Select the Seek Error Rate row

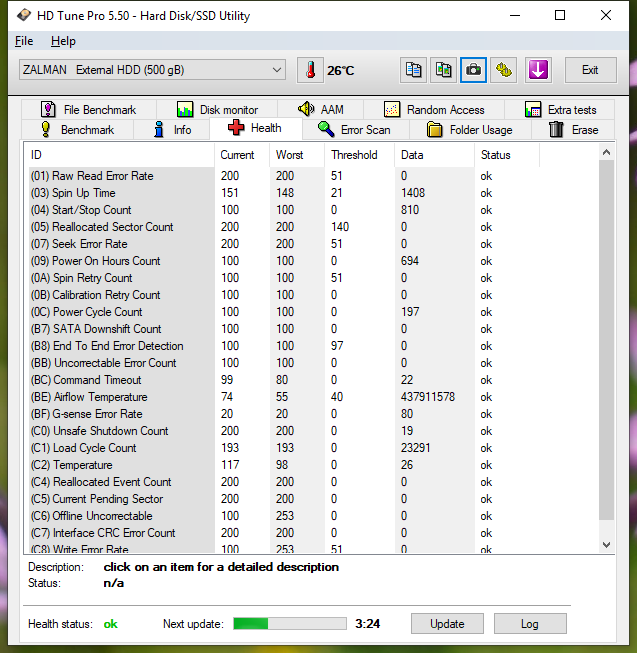coord(283,244)
